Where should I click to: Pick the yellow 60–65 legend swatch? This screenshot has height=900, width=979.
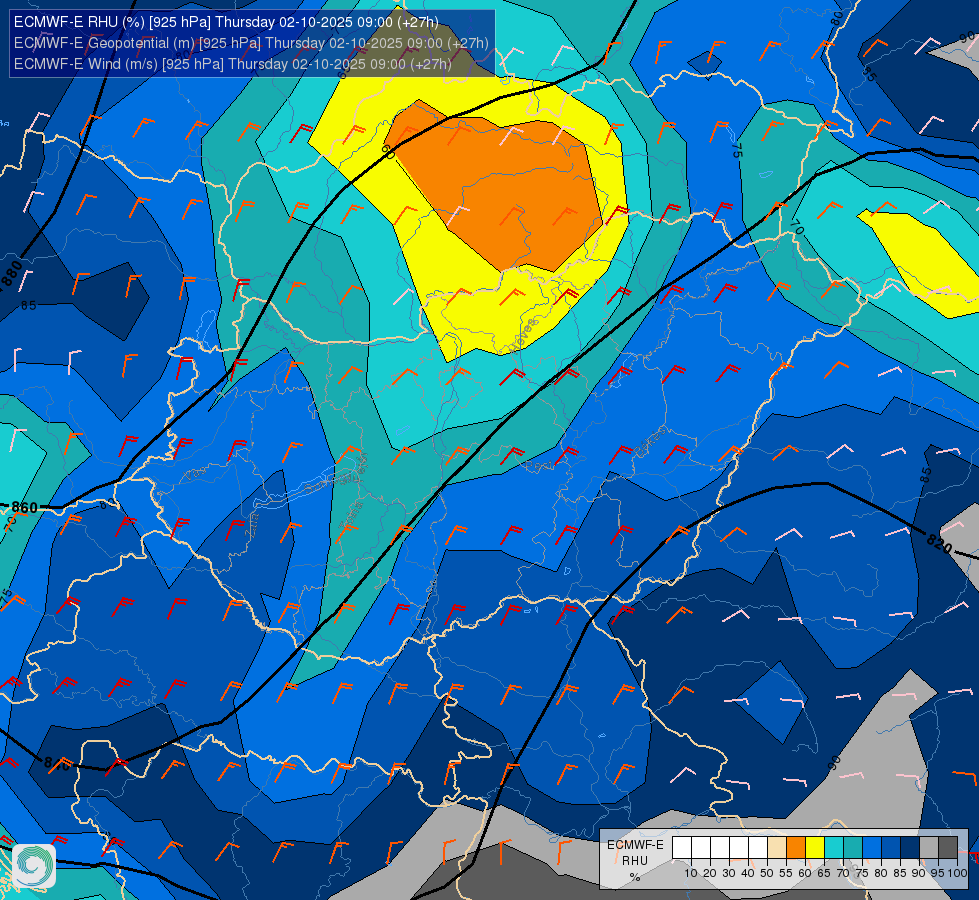pyautogui.click(x=815, y=848)
